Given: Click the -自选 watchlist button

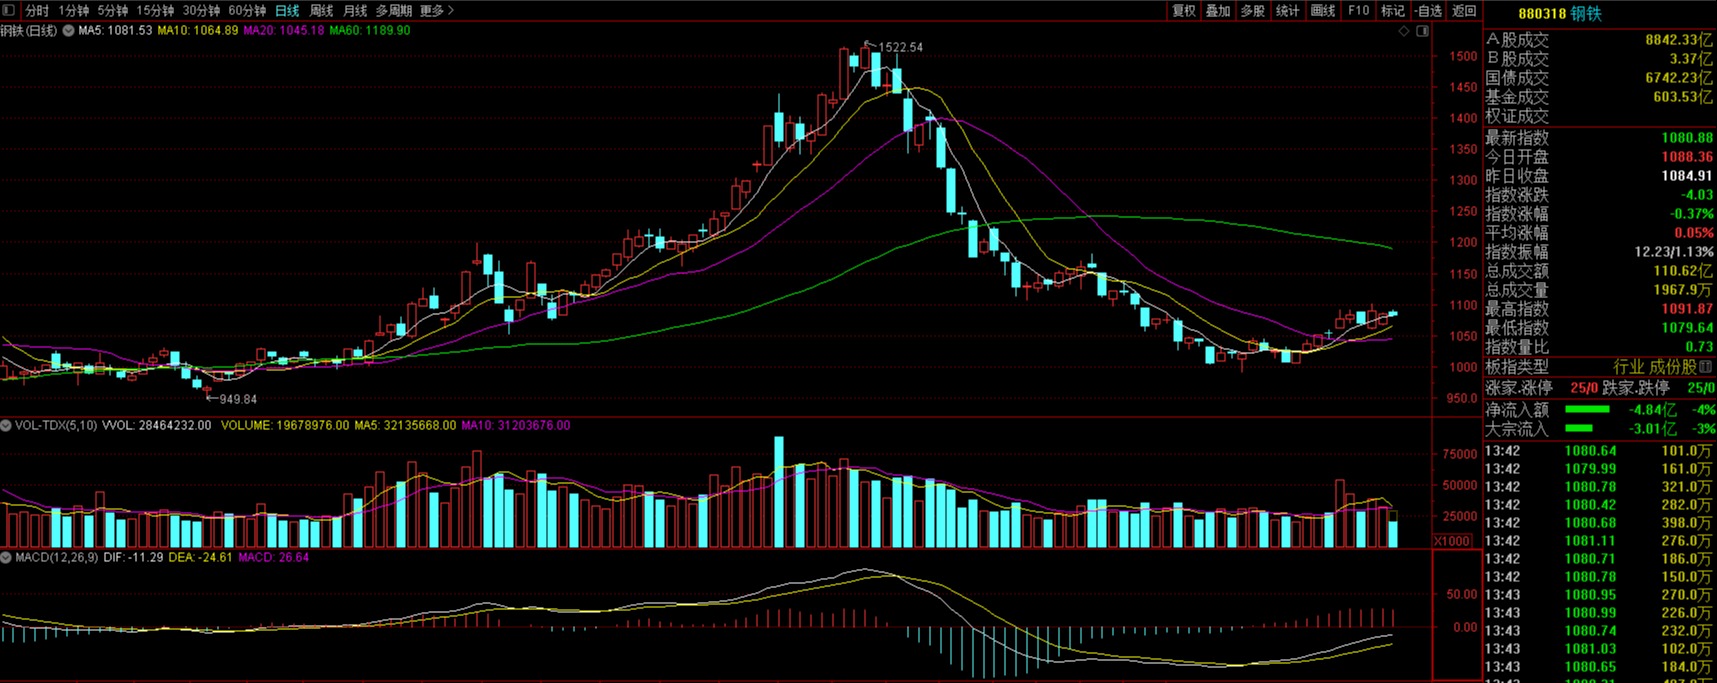Looking at the screenshot, I should (1430, 11).
